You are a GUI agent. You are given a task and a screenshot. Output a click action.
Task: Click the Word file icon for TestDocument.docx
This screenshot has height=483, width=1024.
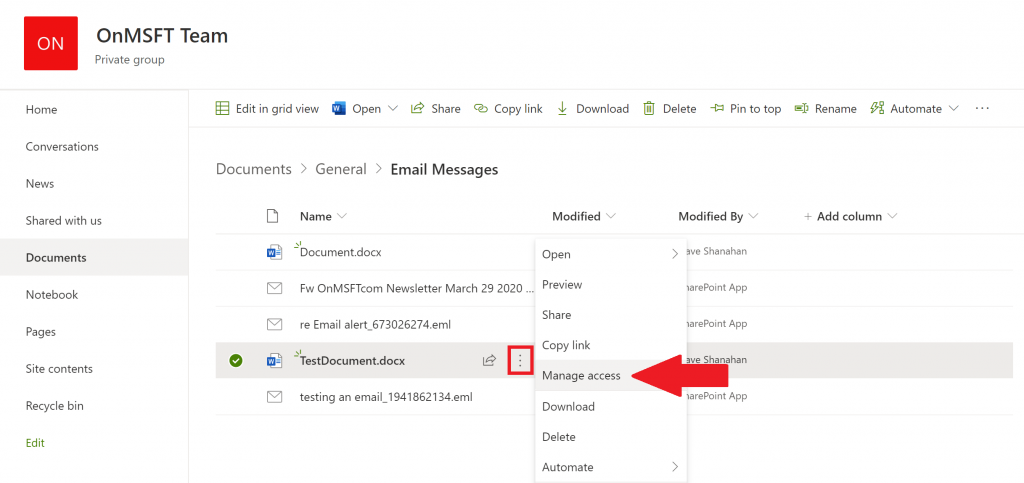274,360
